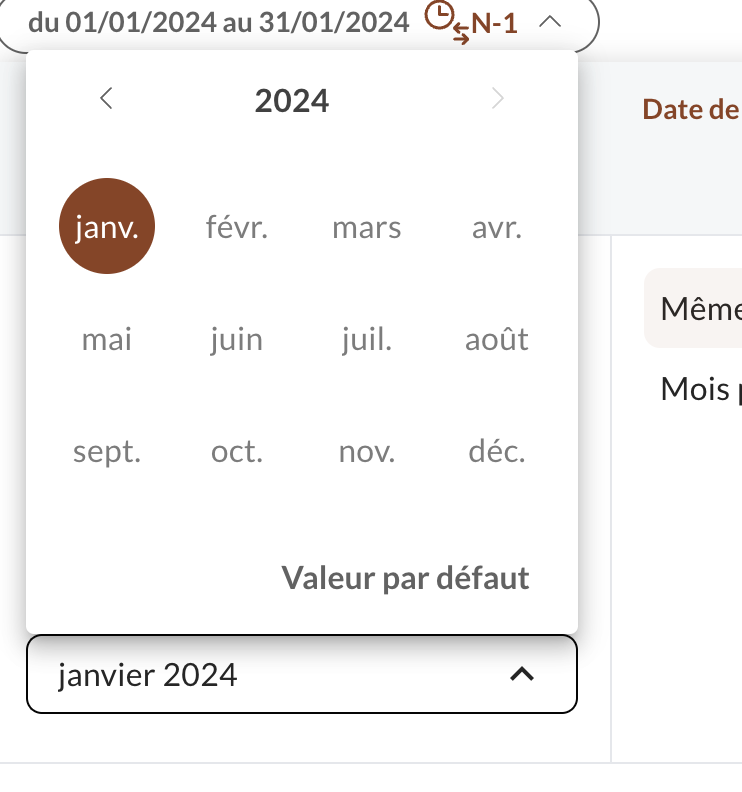
Task: Pick août month
Action: pyautogui.click(x=497, y=339)
